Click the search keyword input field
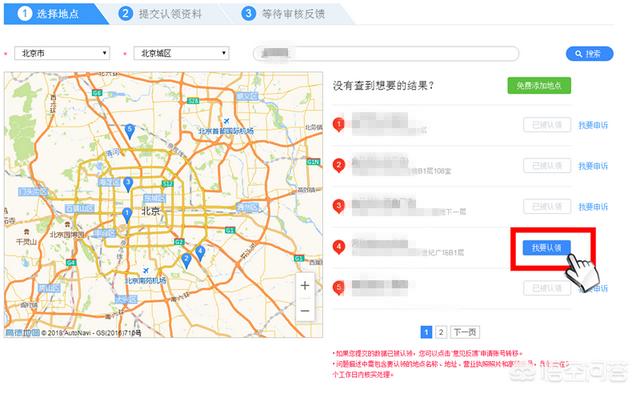Viewport: 640px width, 394px height. pyautogui.click(x=386, y=53)
